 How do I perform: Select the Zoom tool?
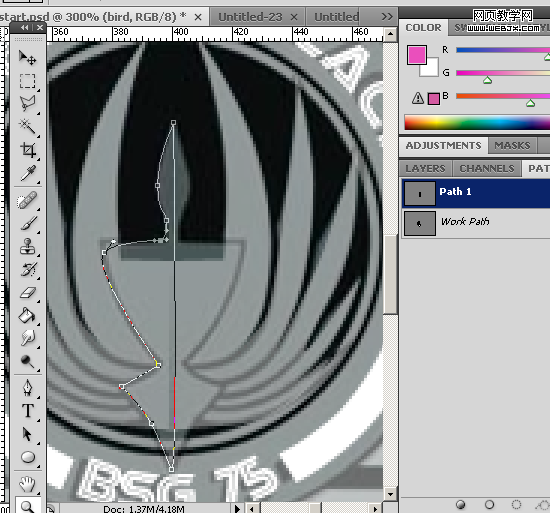27,506
